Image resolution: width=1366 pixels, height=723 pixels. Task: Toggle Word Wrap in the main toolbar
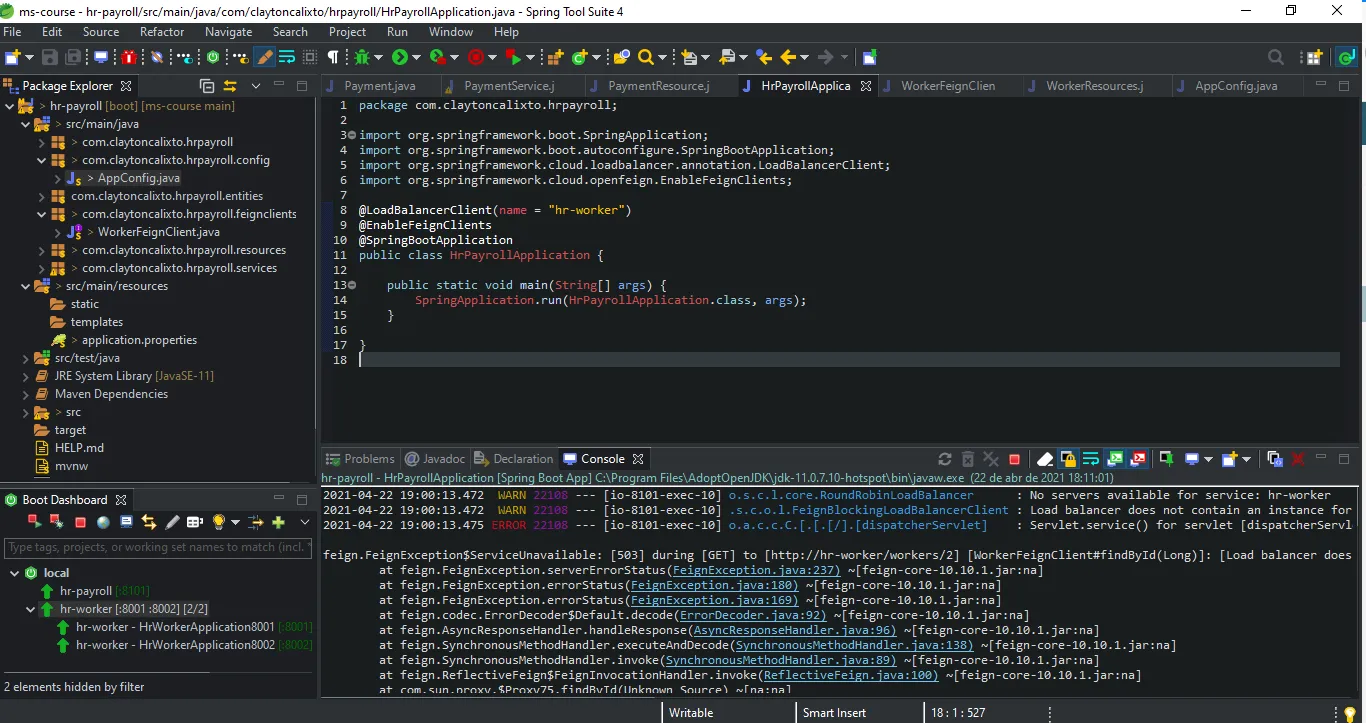point(287,57)
